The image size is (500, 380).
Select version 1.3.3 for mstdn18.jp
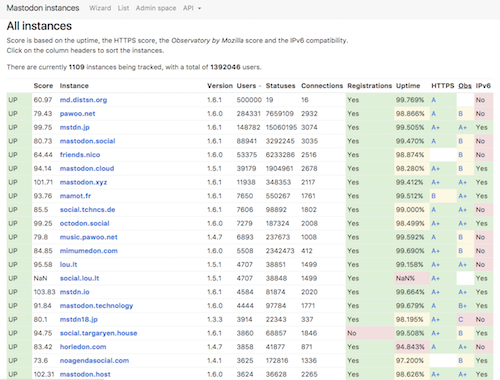[215, 319]
